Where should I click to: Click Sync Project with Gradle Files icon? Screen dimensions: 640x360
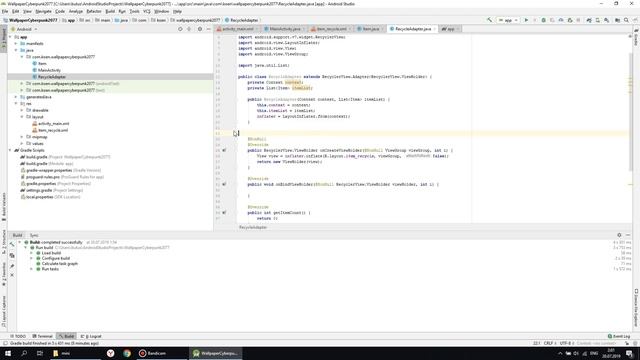589,20
